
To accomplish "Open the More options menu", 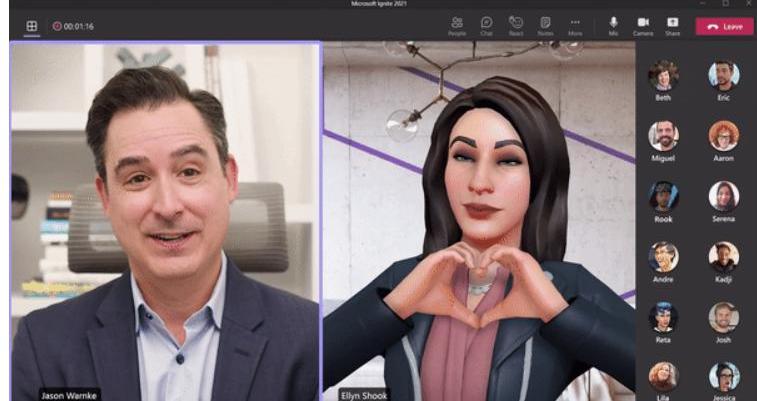I will point(575,26).
